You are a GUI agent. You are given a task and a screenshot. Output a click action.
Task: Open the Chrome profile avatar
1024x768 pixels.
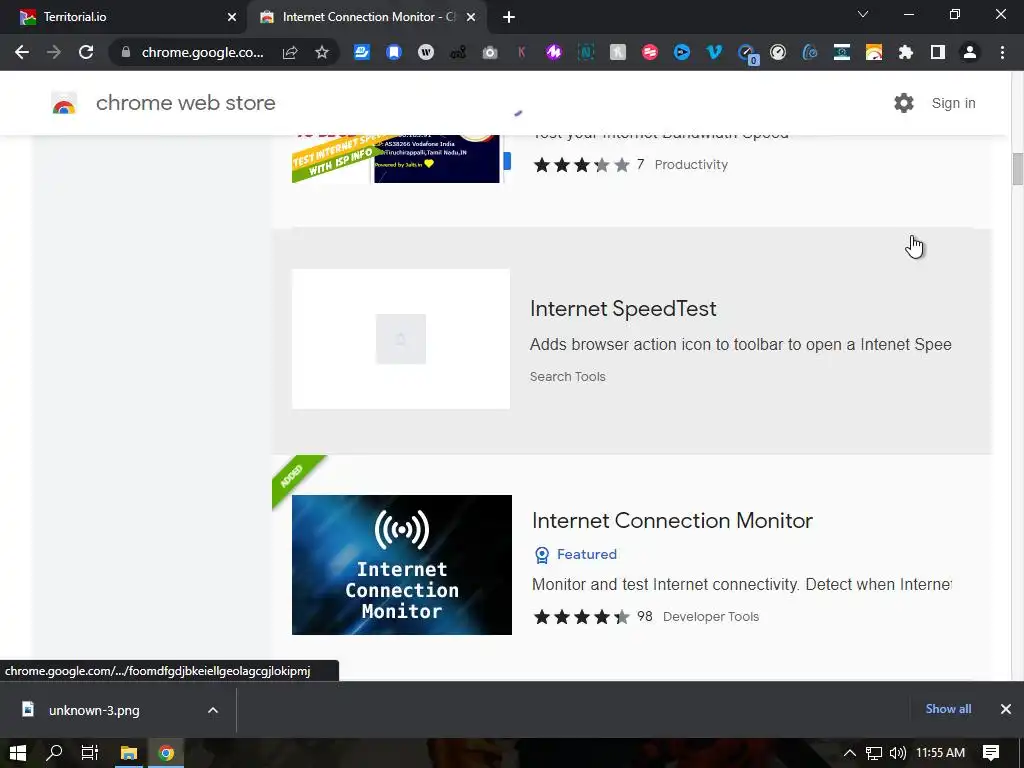coord(970,52)
